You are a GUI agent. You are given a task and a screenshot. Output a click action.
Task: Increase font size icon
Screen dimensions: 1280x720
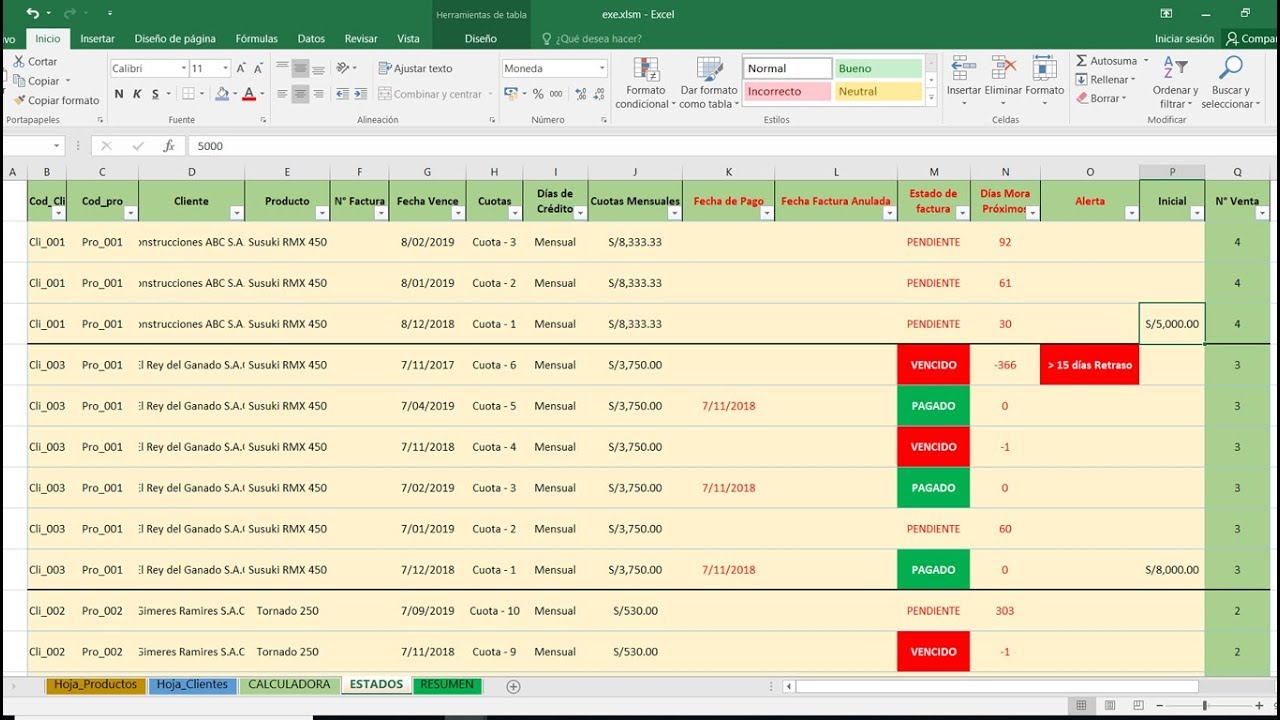(242, 68)
